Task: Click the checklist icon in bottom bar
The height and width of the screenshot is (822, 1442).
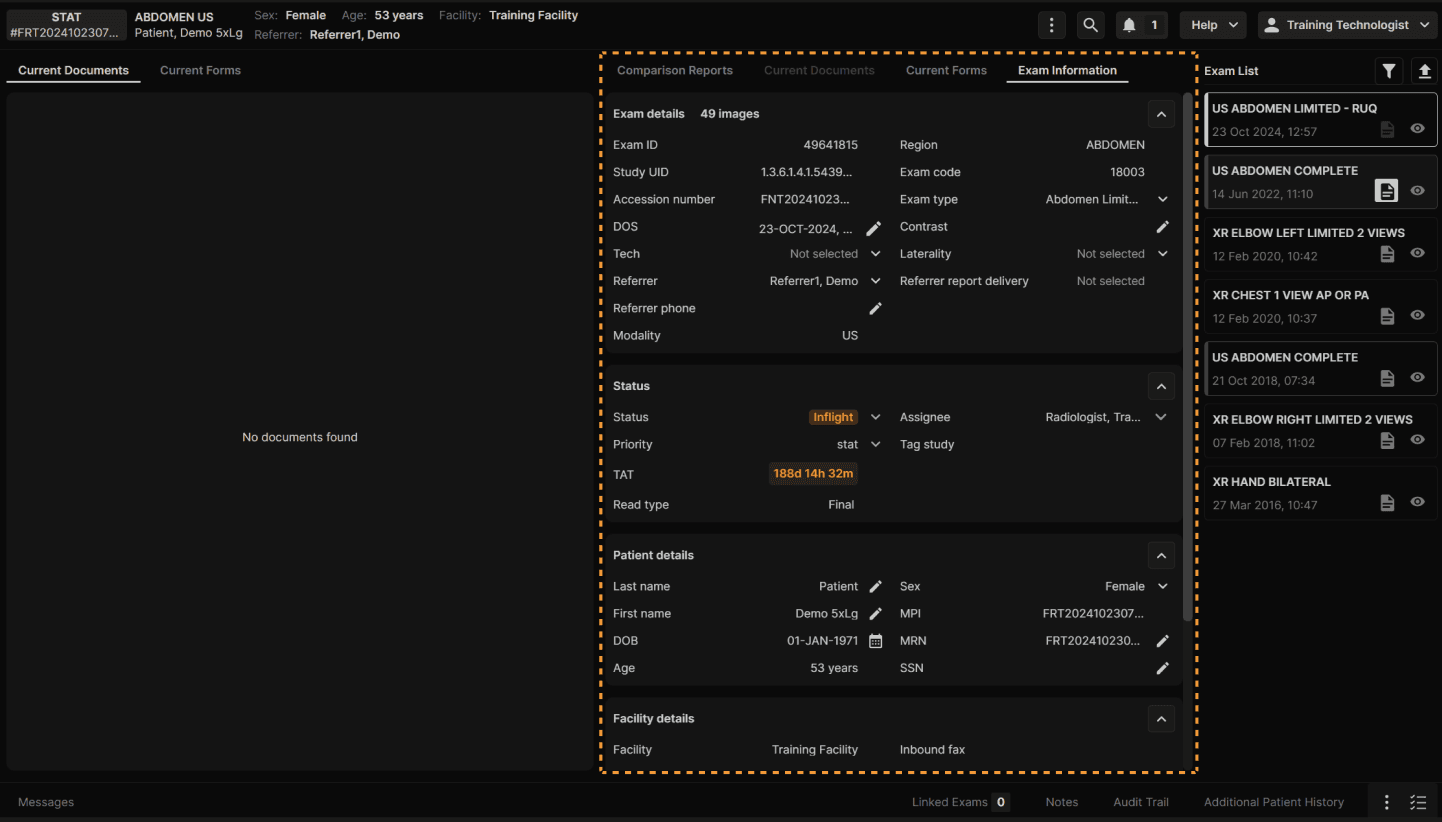Action: 1418,802
